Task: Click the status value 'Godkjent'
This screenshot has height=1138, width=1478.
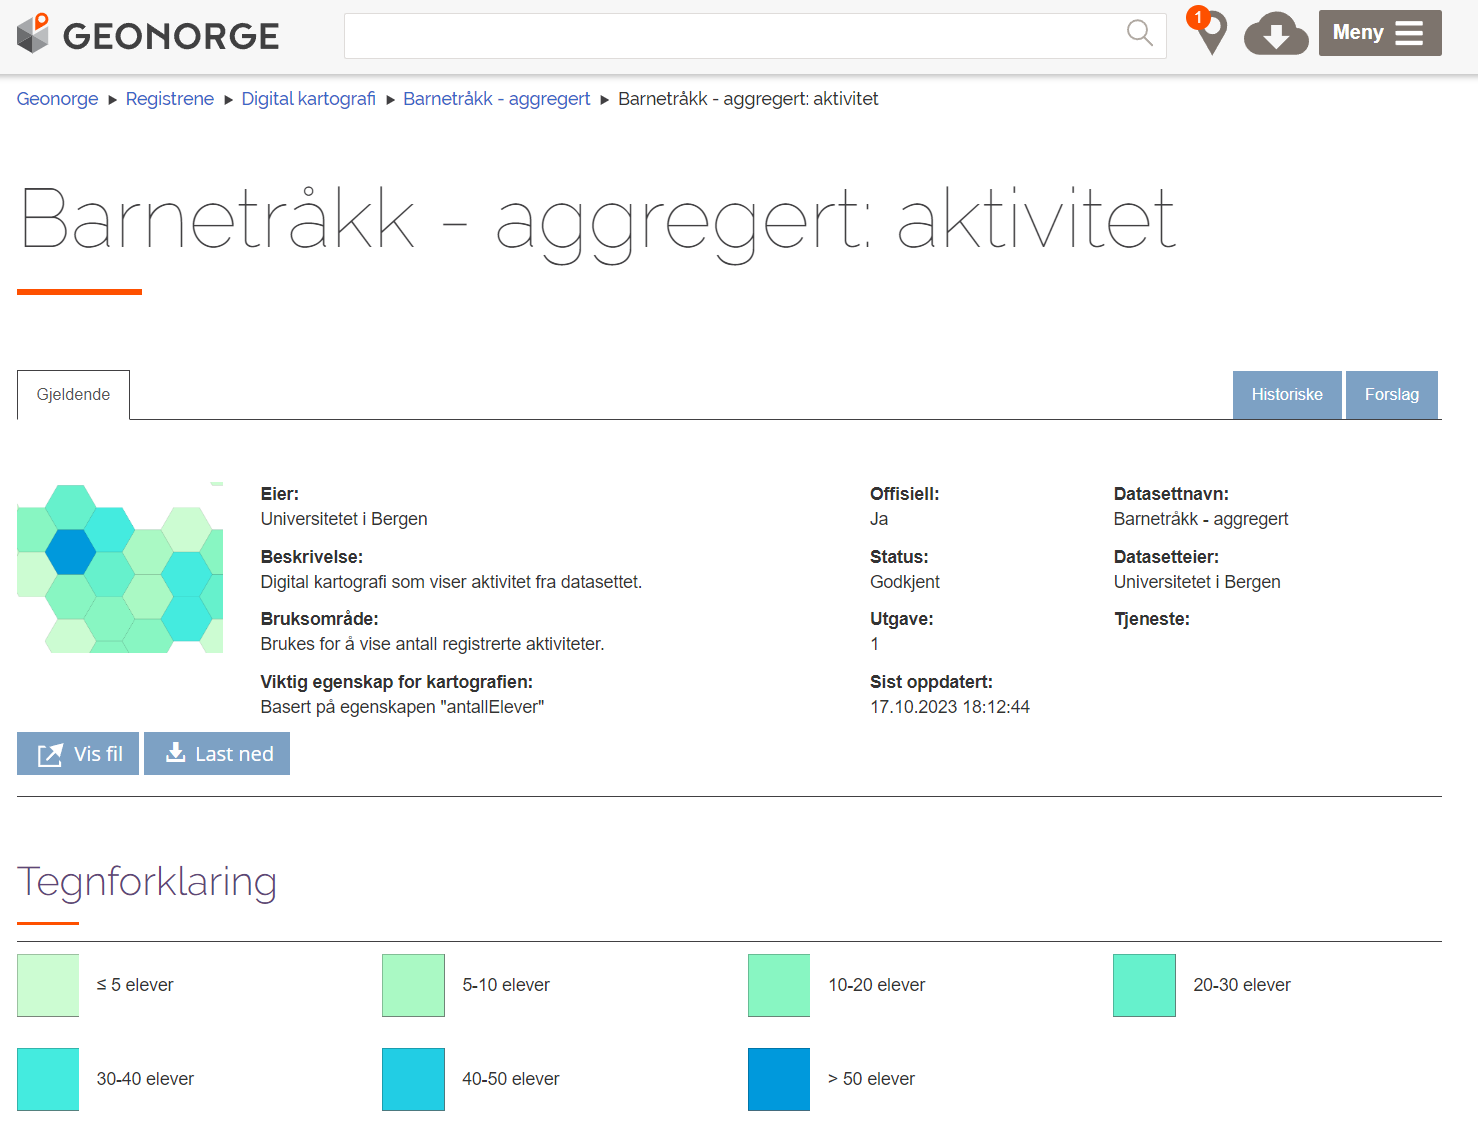Action: click(905, 582)
